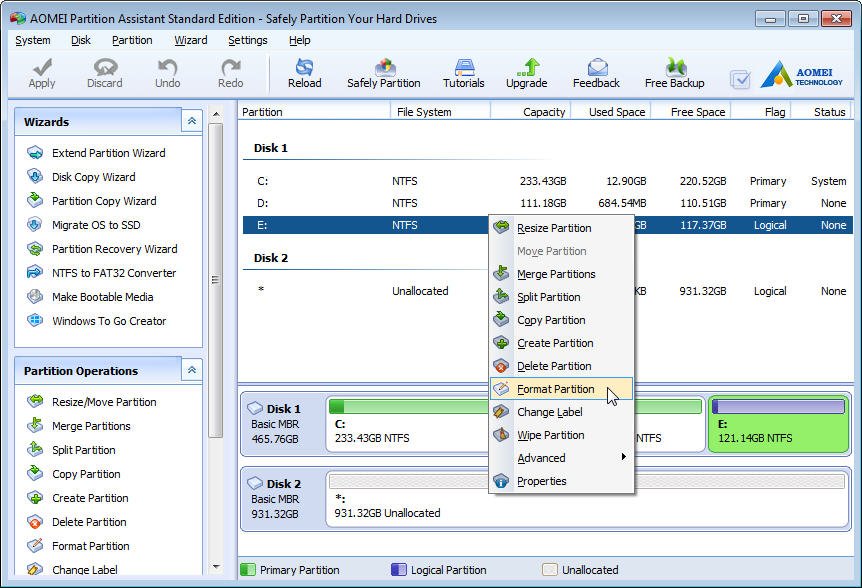Choose Resize Partition in context menu
Image resolution: width=862 pixels, height=588 pixels.
coord(561,228)
